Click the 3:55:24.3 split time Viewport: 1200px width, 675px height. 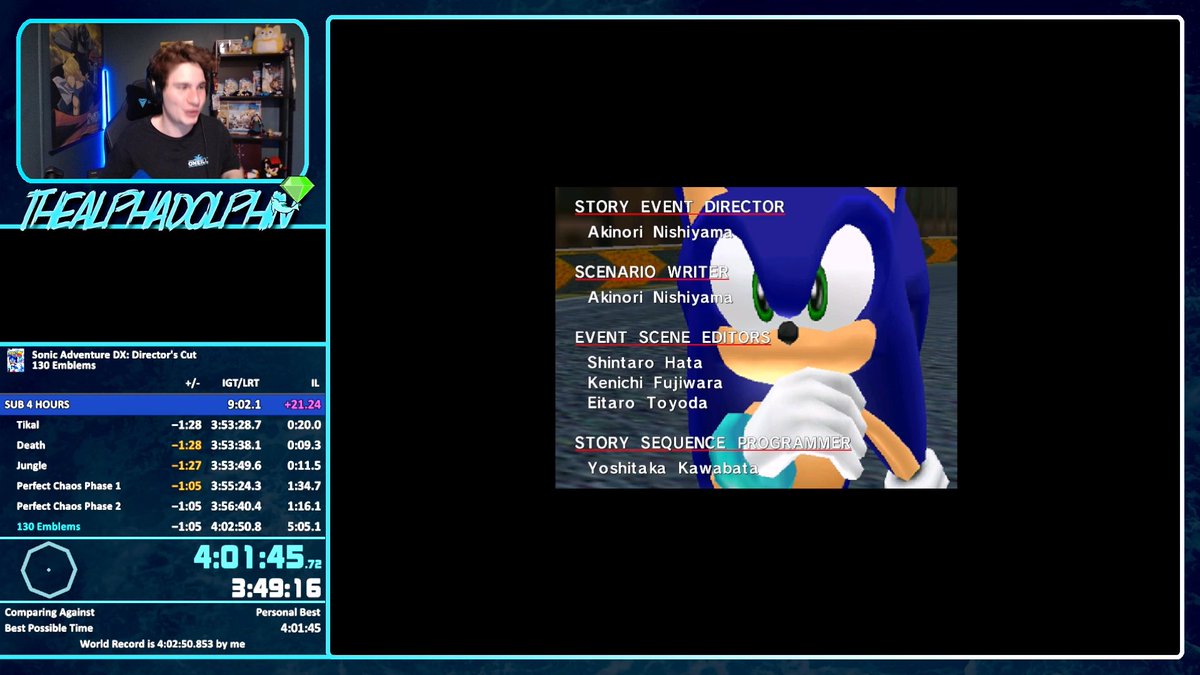pos(236,485)
